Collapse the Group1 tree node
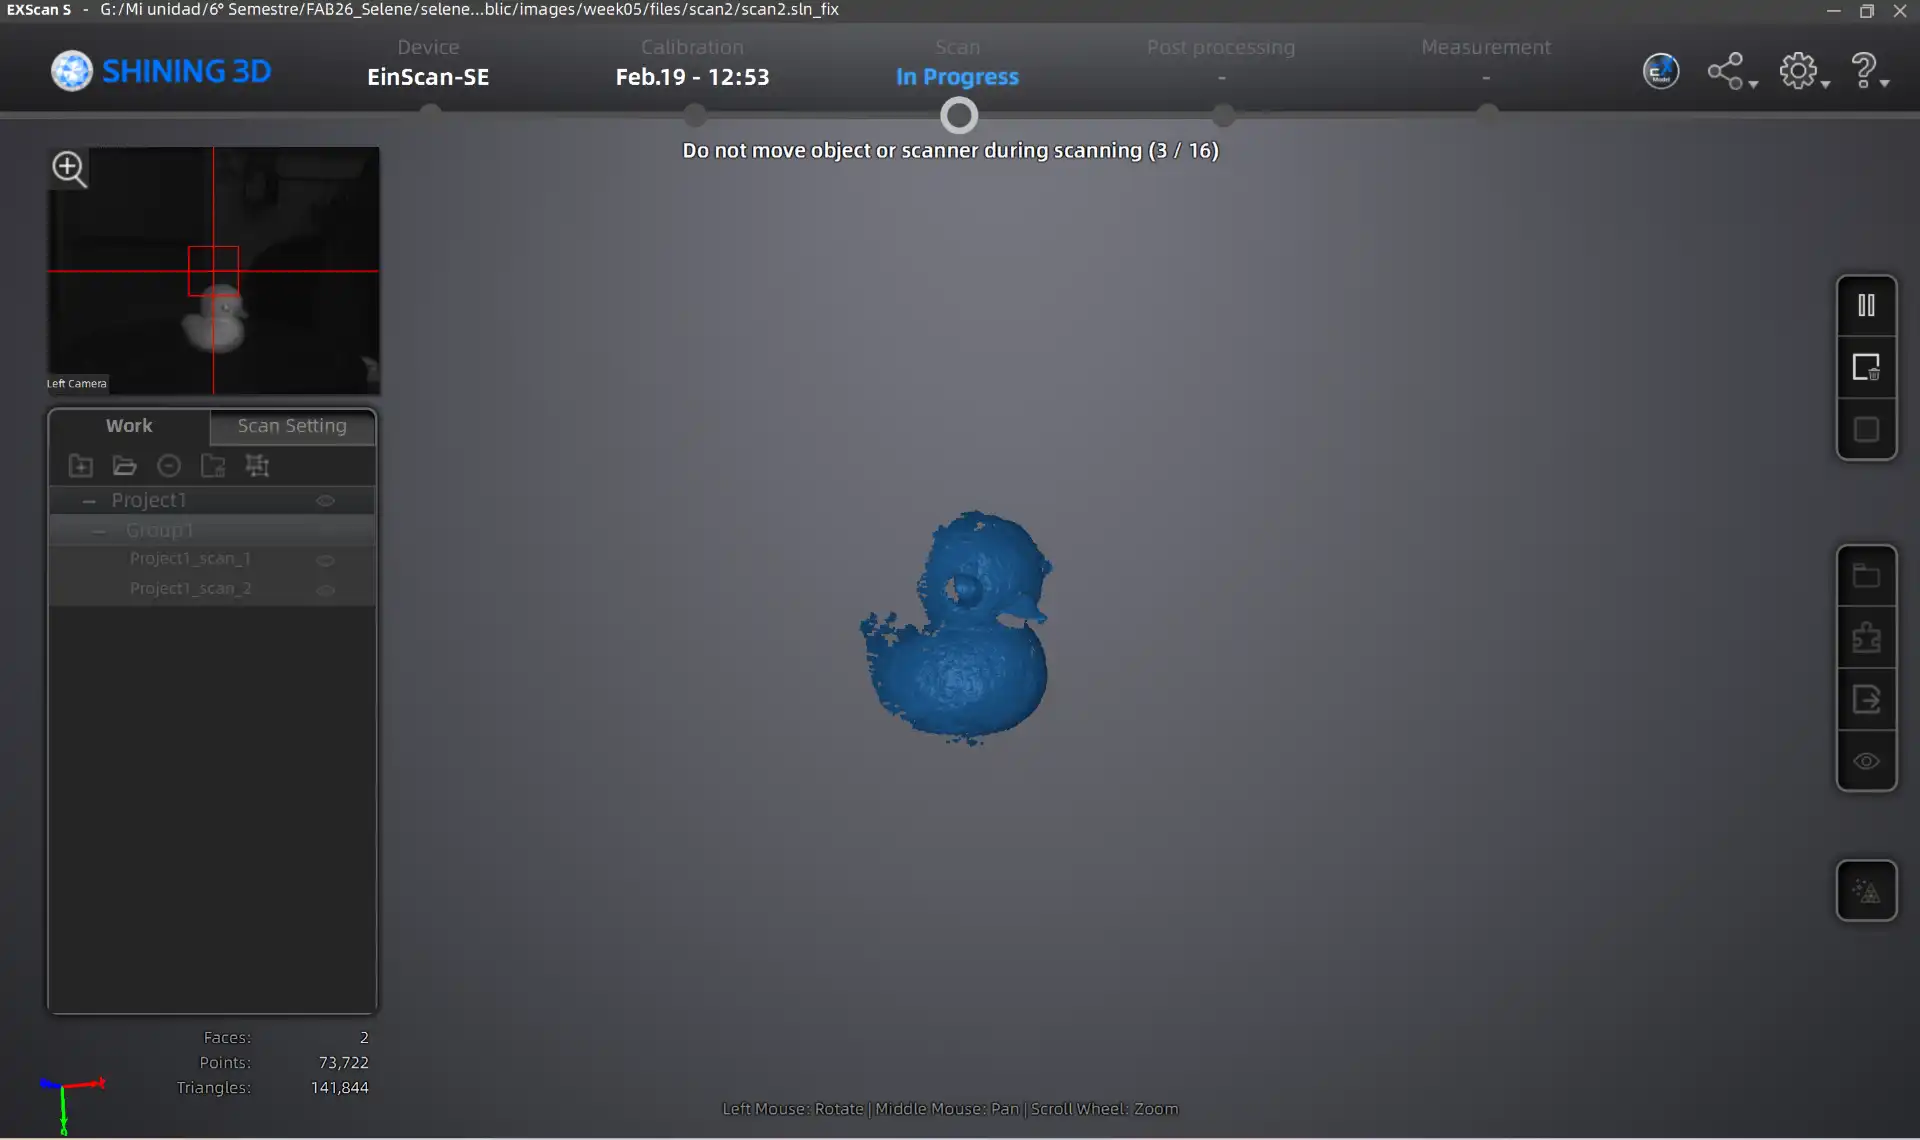This screenshot has height=1140, width=1920. pyautogui.click(x=99, y=530)
